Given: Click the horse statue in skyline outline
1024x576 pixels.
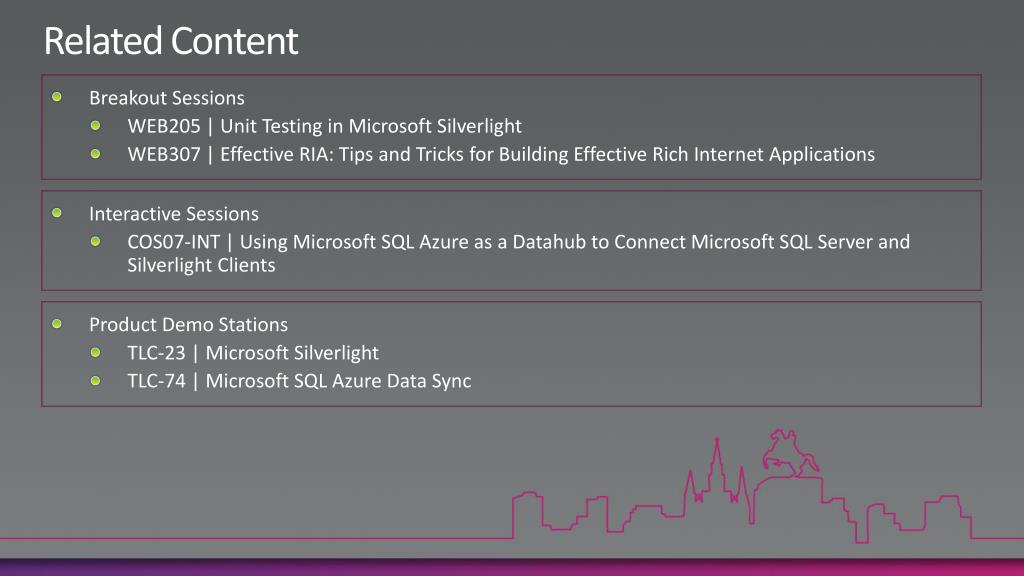Looking at the screenshot, I should click(790, 453).
